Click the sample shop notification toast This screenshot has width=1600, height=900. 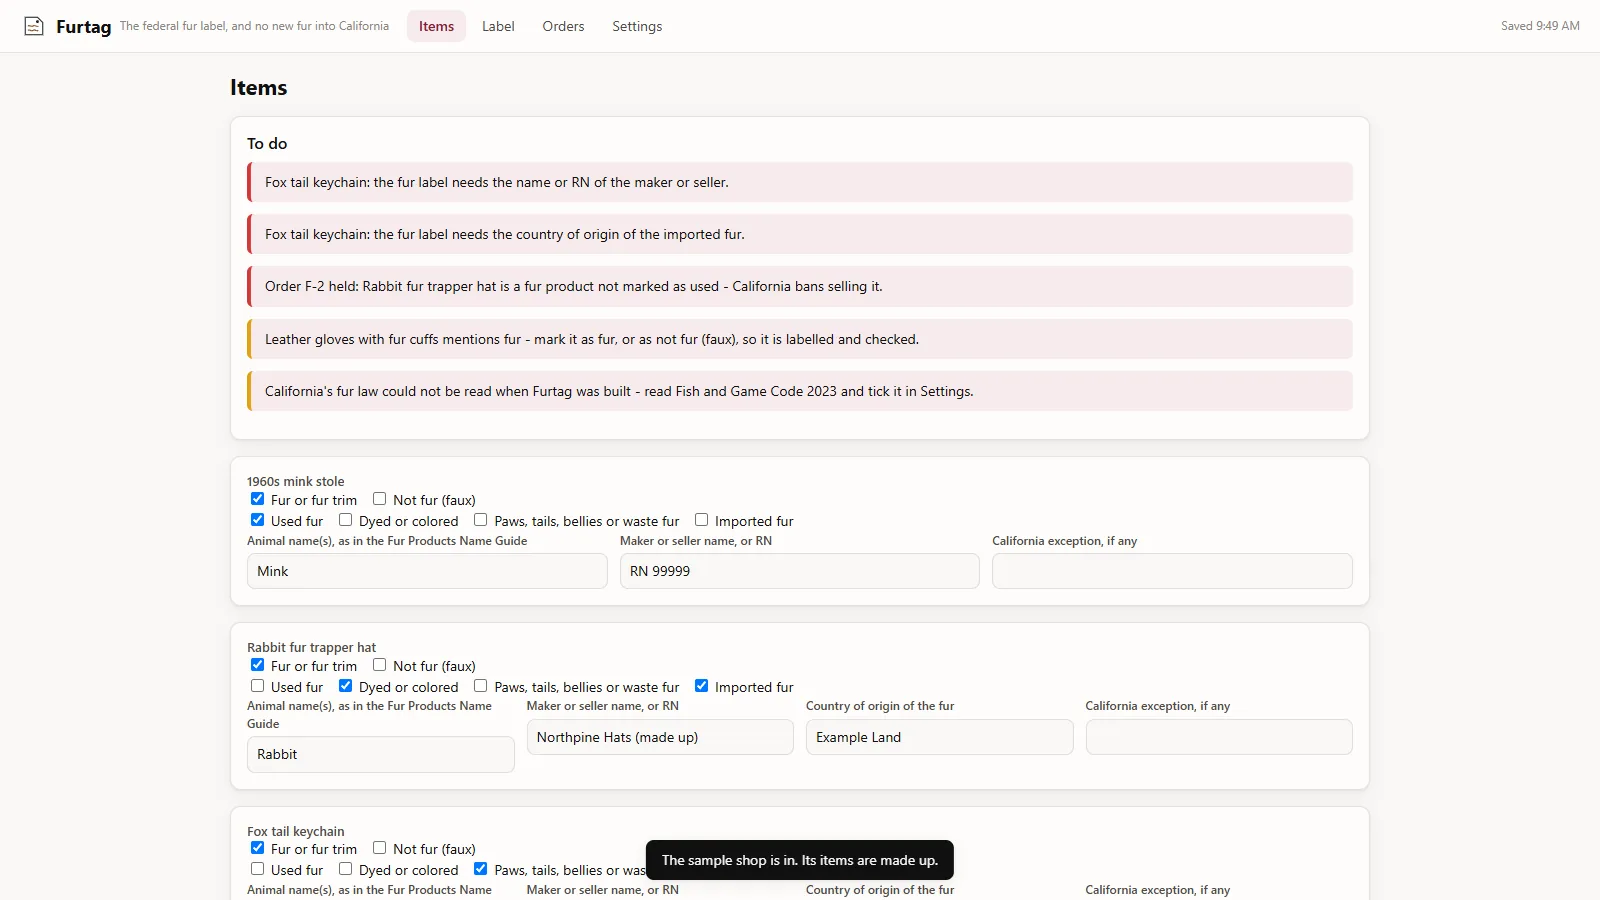coord(800,860)
